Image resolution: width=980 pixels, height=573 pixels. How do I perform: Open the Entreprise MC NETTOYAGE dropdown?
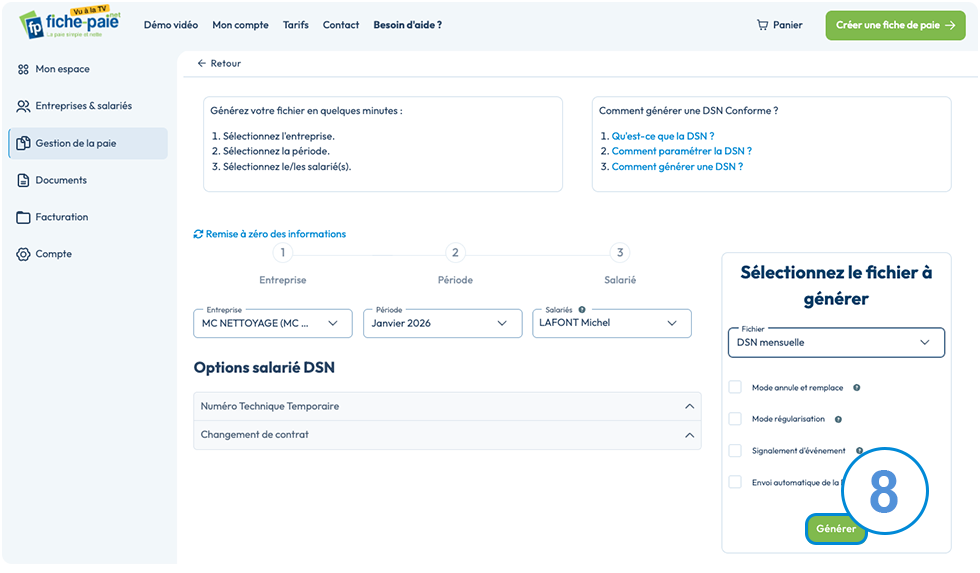[x=272, y=323]
